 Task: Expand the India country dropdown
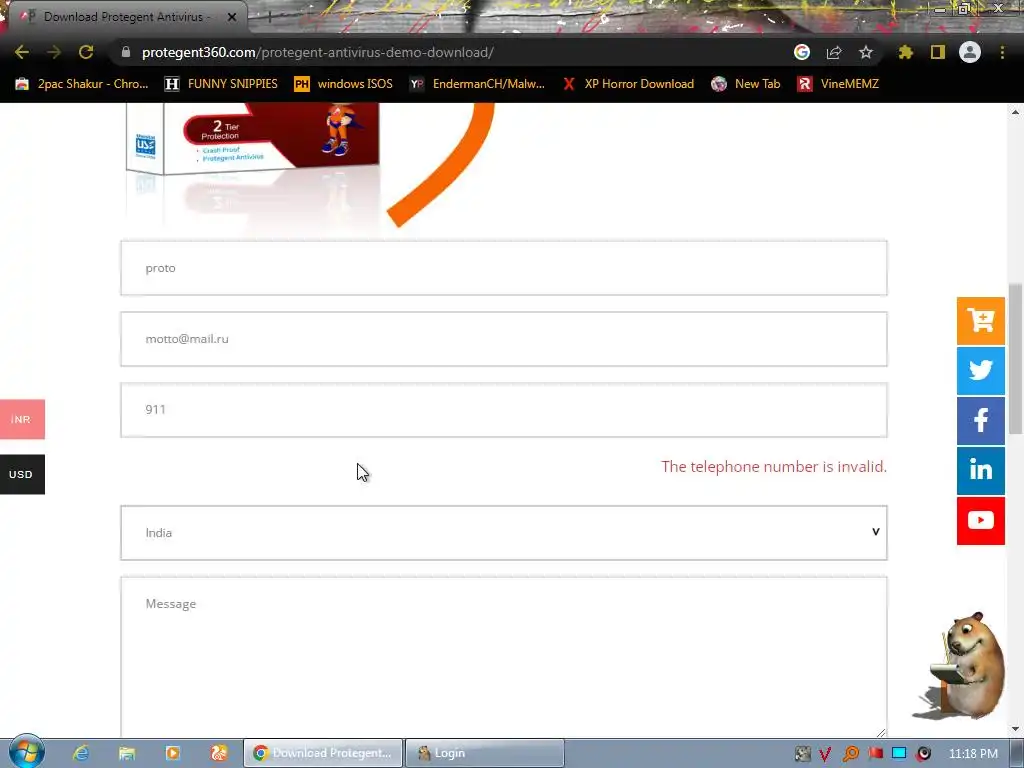tap(504, 533)
